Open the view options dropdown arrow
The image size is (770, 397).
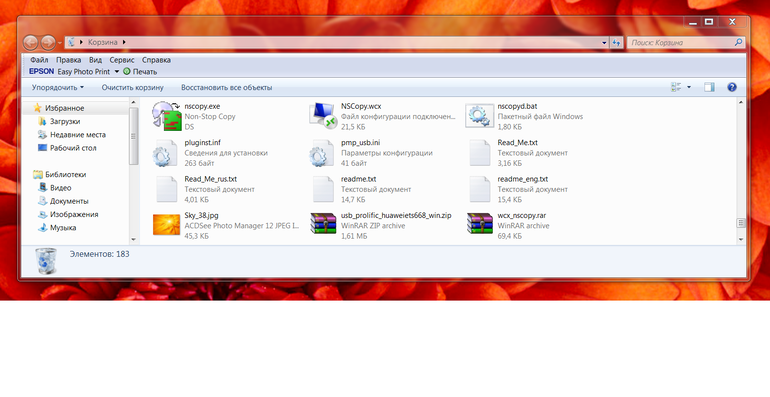click(688, 87)
